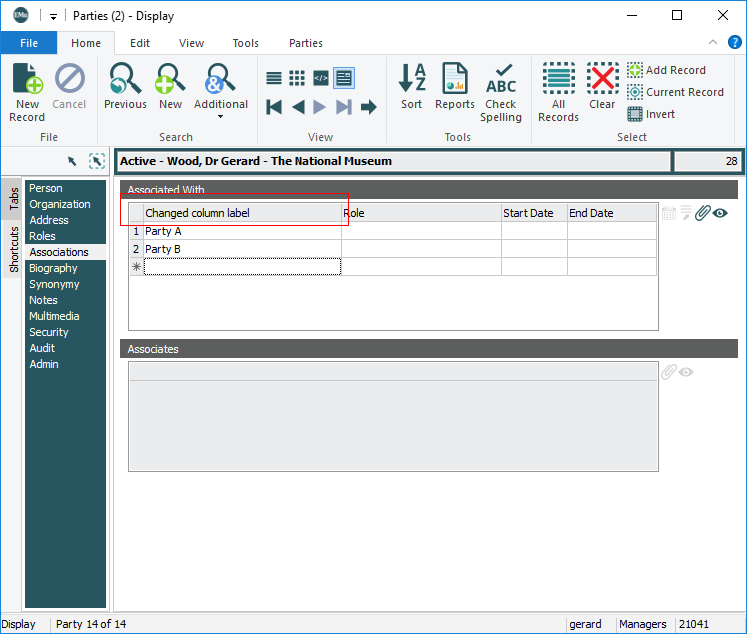The image size is (747, 634).
Task: Toggle the eye icon beside Associated With
Action: [720, 213]
